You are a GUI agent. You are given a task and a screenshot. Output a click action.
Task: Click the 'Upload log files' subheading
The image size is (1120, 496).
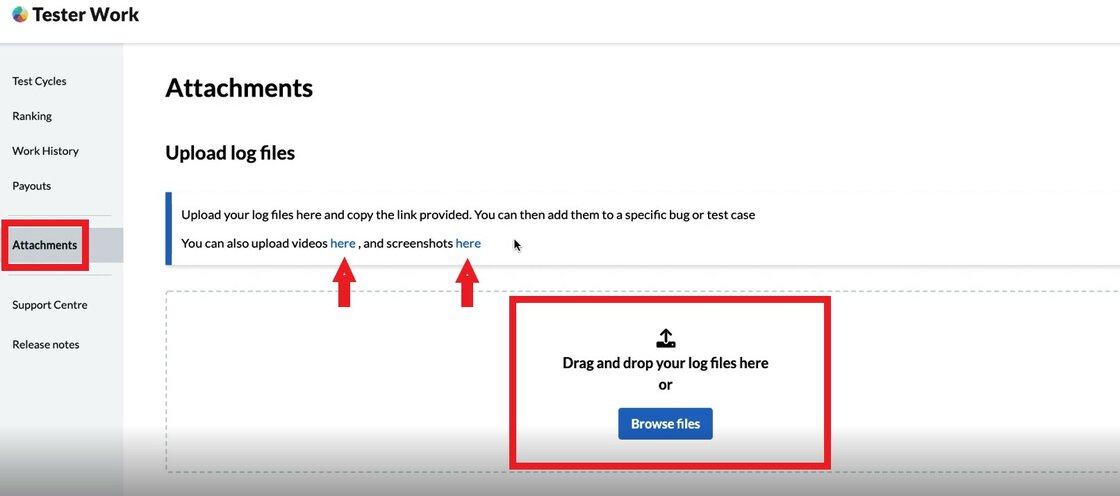230,153
